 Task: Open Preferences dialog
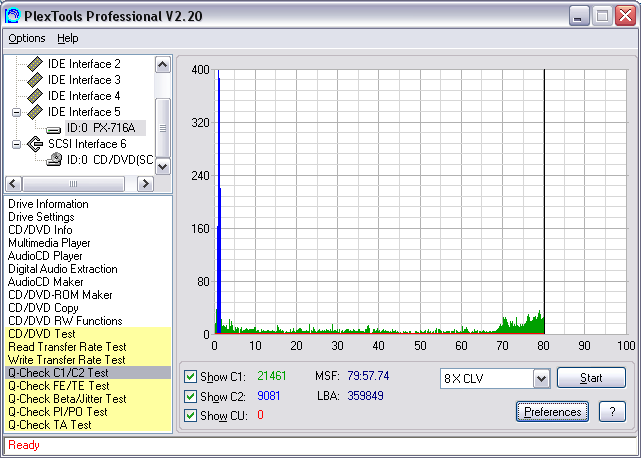552,411
